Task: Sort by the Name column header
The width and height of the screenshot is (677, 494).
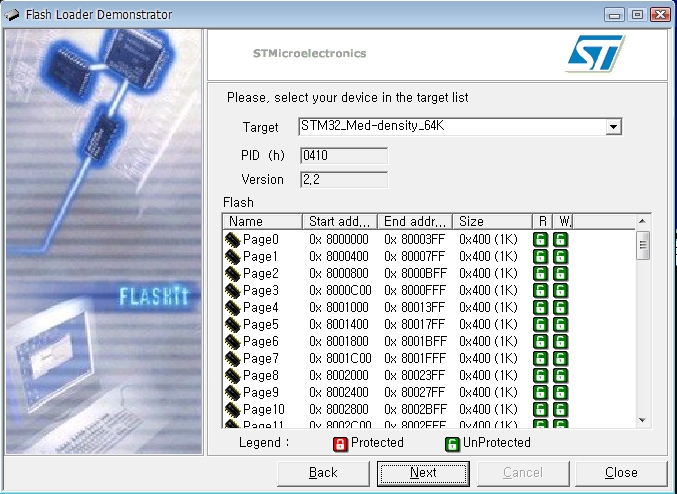Action: tap(263, 222)
